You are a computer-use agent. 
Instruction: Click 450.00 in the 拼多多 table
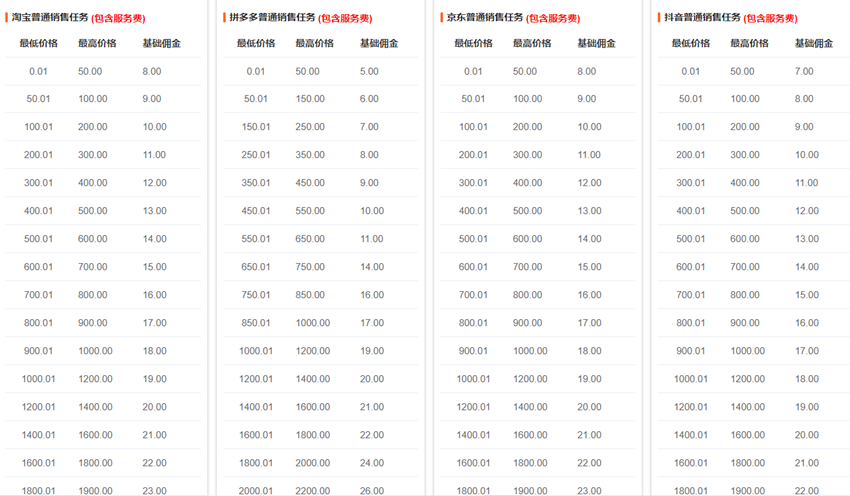click(x=310, y=183)
